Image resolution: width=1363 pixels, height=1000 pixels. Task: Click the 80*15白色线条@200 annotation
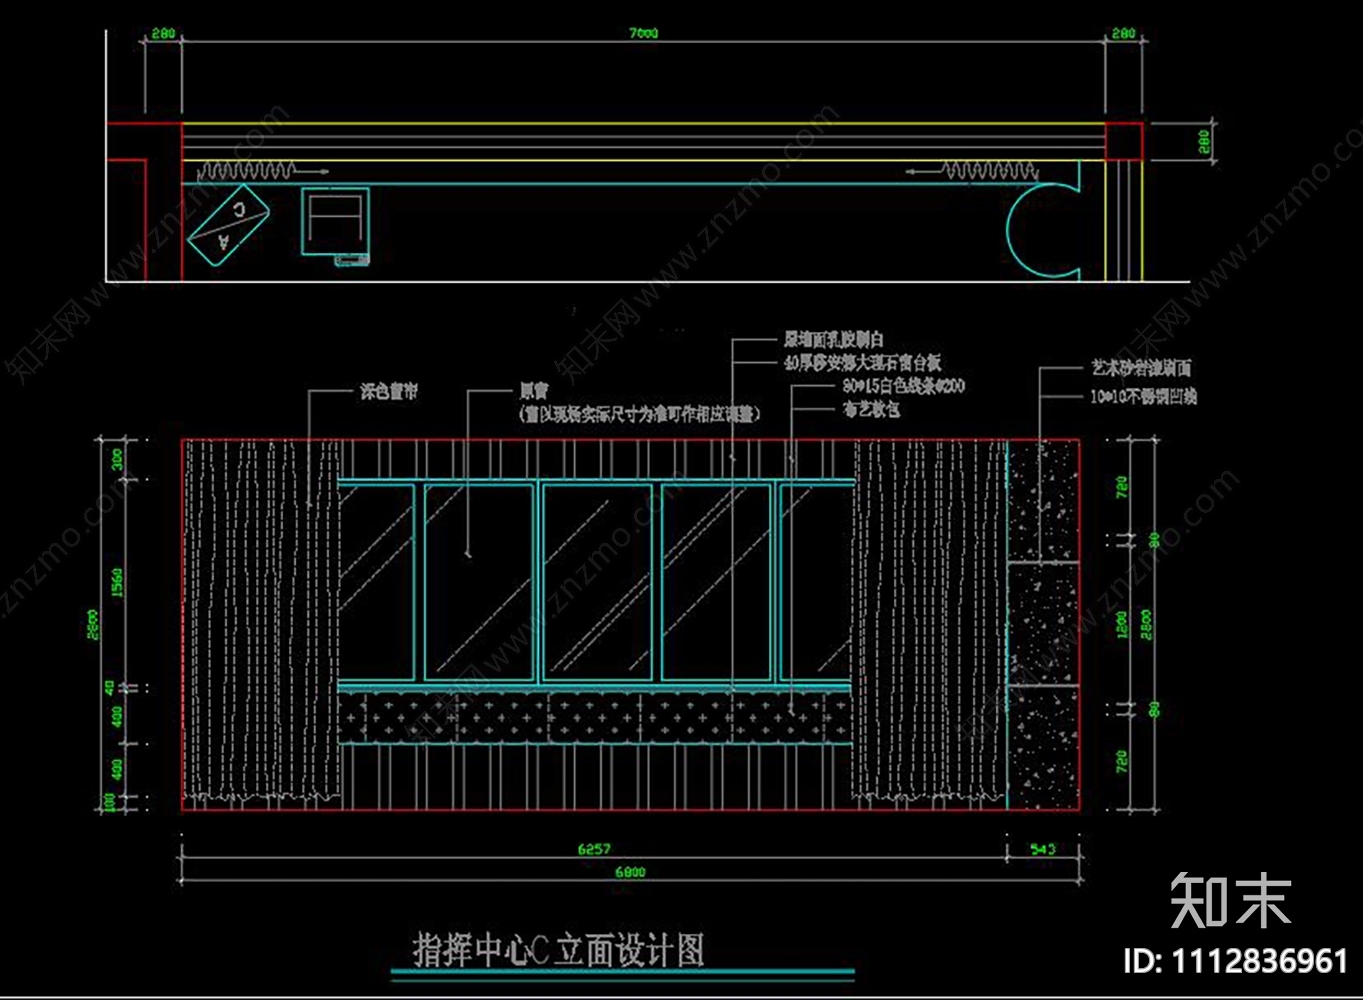904,386
